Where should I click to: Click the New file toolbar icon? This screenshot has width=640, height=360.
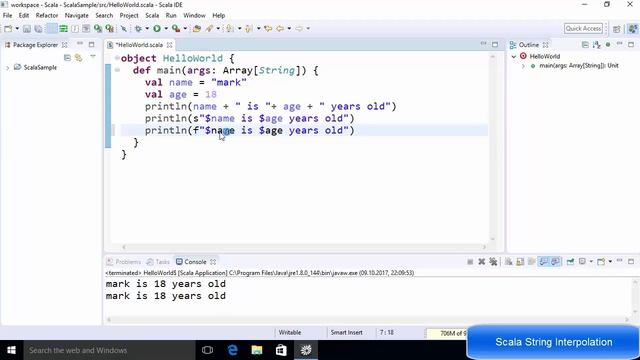[8, 29]
